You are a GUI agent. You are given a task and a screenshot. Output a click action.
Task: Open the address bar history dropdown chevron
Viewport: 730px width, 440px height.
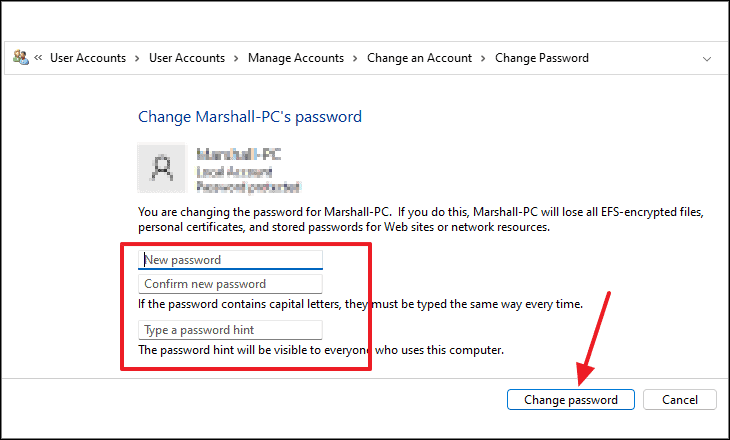(x=707, y=59)
